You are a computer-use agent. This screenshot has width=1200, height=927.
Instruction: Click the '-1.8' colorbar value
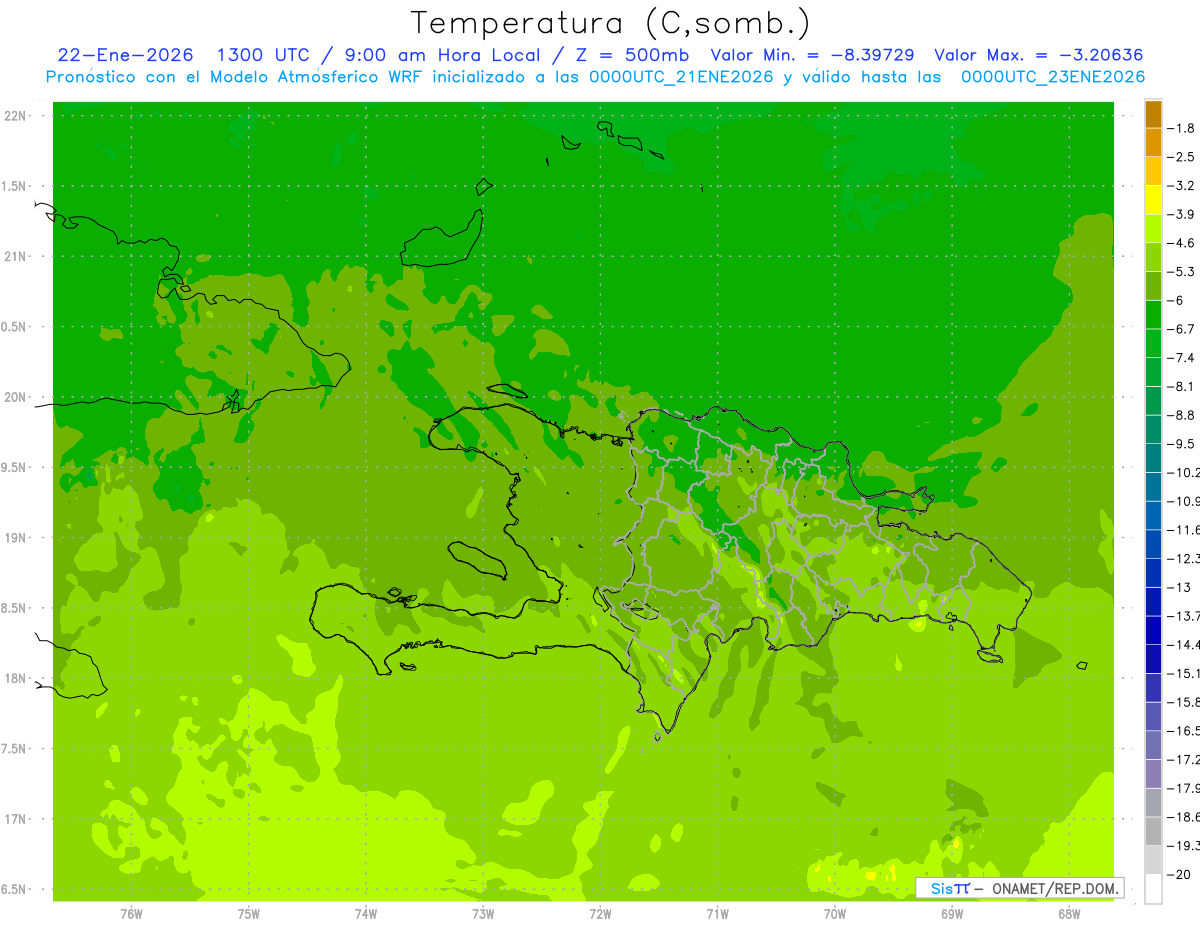1182,128
